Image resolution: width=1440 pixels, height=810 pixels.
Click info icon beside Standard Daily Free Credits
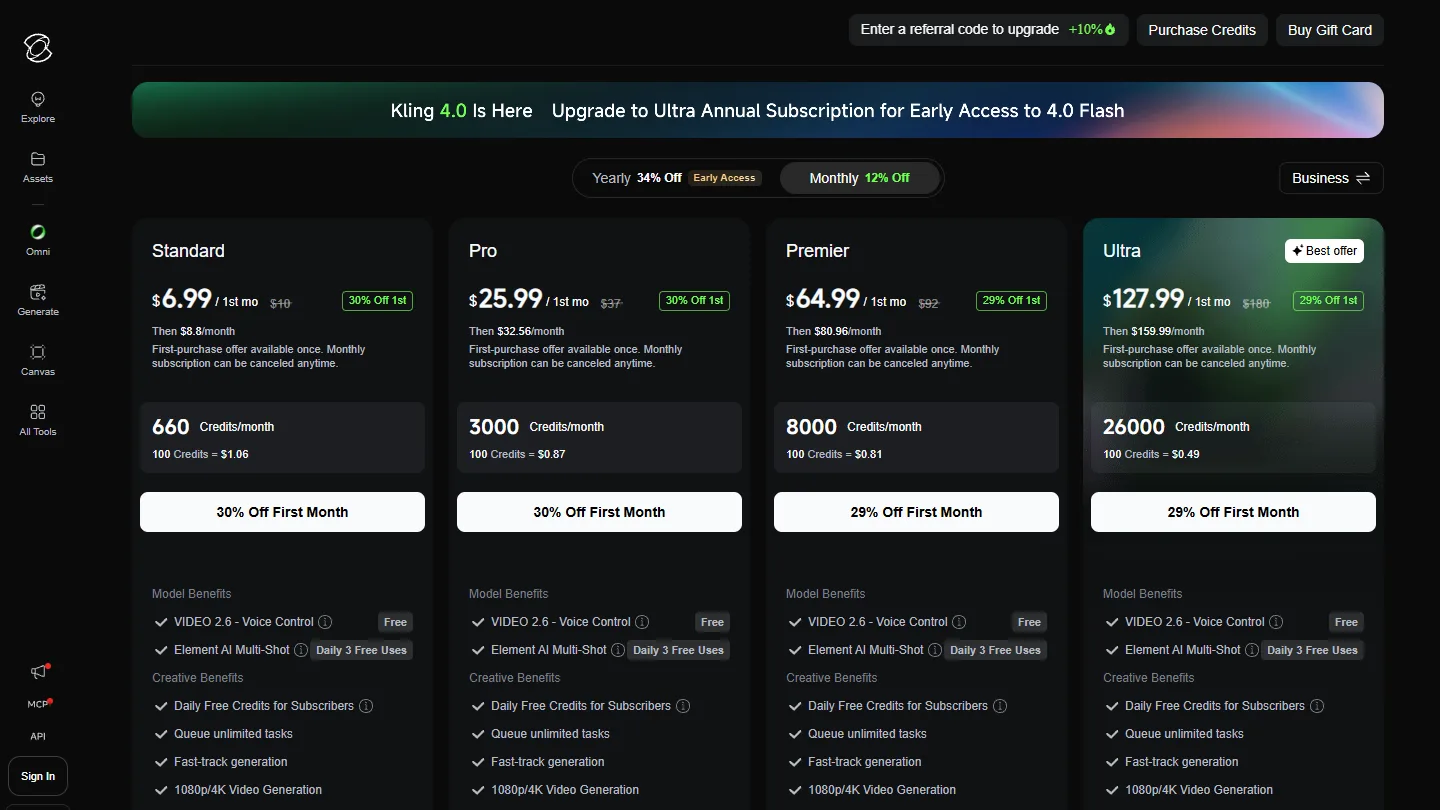coord(366,706)
